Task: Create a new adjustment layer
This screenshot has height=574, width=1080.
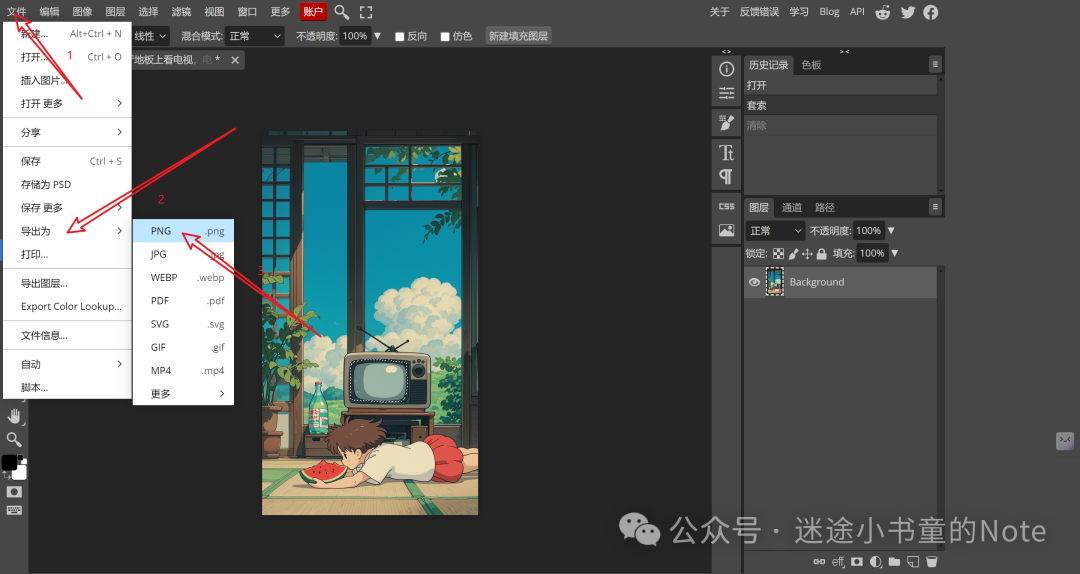Action: point(875,562)
